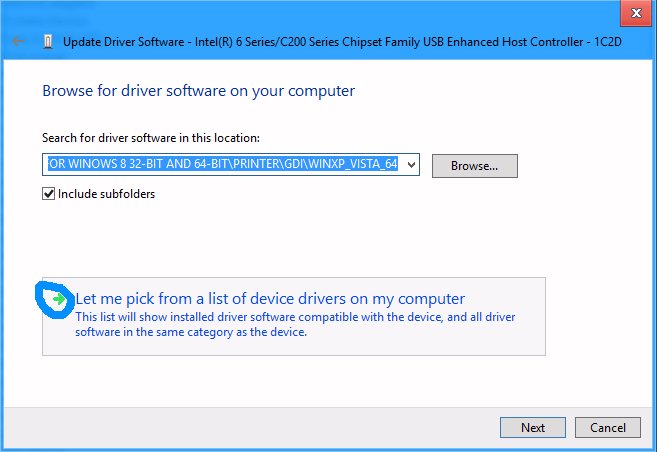
Task: Click the device icon beside the window title
Action: point(48,42)
